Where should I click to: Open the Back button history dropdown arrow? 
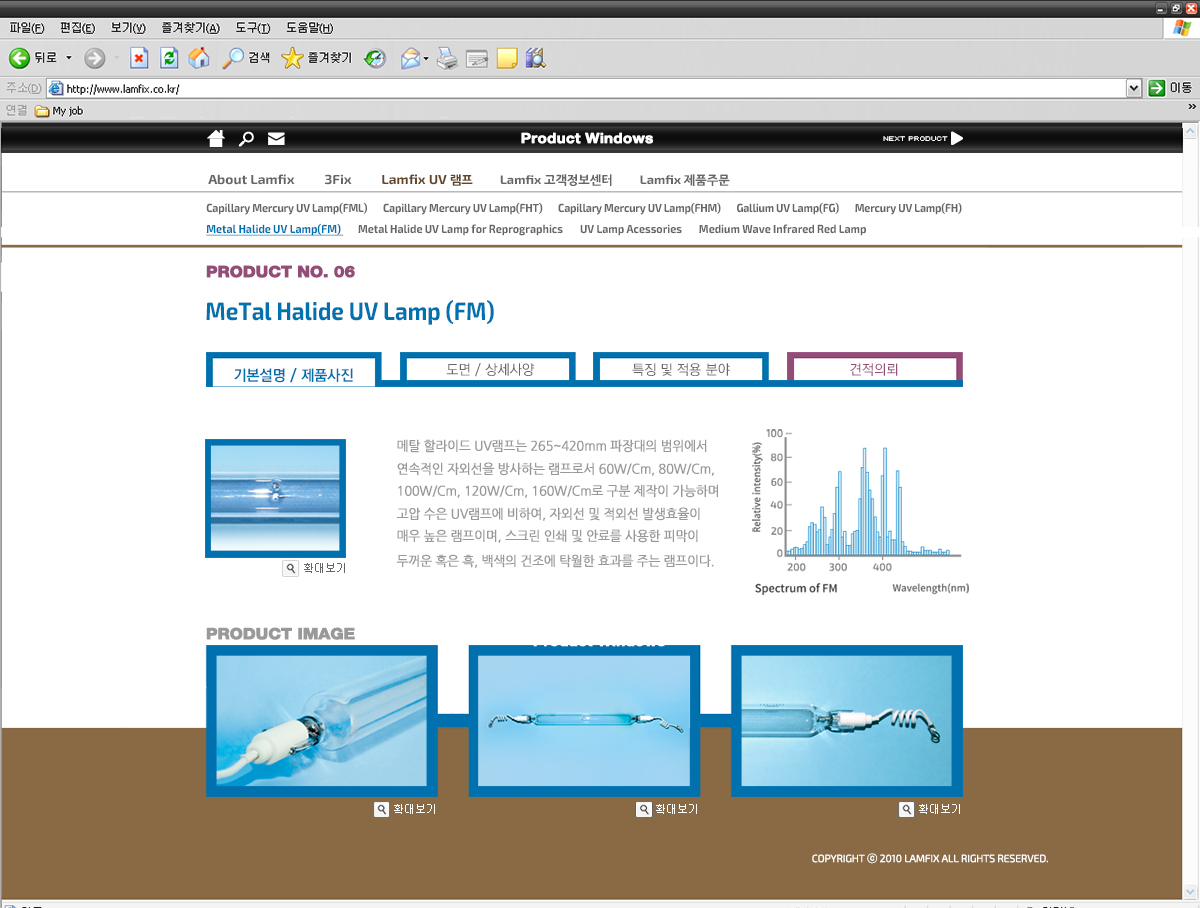coord(69,58)
